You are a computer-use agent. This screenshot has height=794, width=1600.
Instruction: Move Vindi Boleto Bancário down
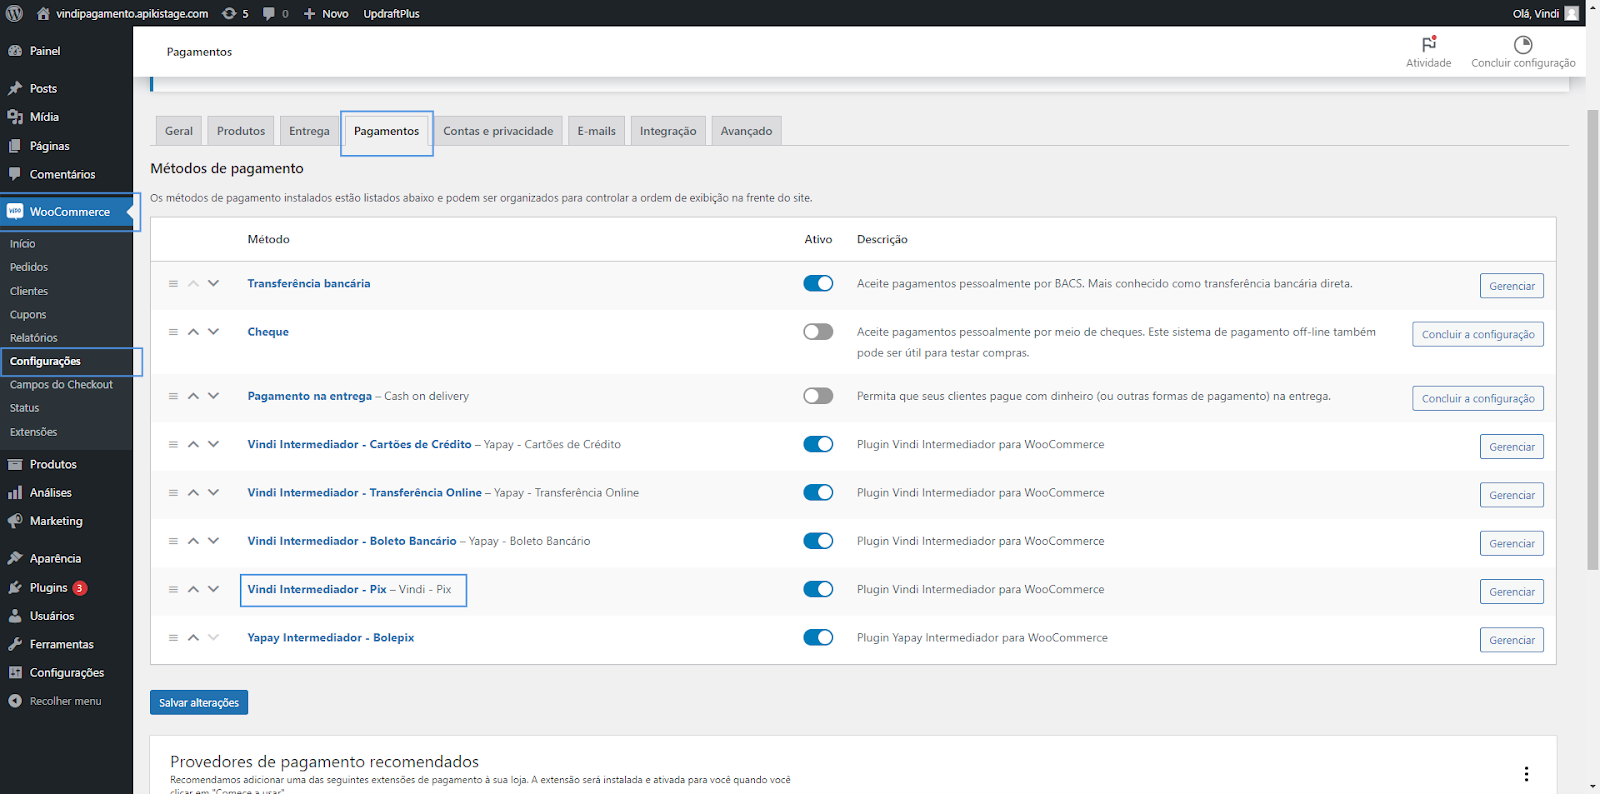coord(213,541)
